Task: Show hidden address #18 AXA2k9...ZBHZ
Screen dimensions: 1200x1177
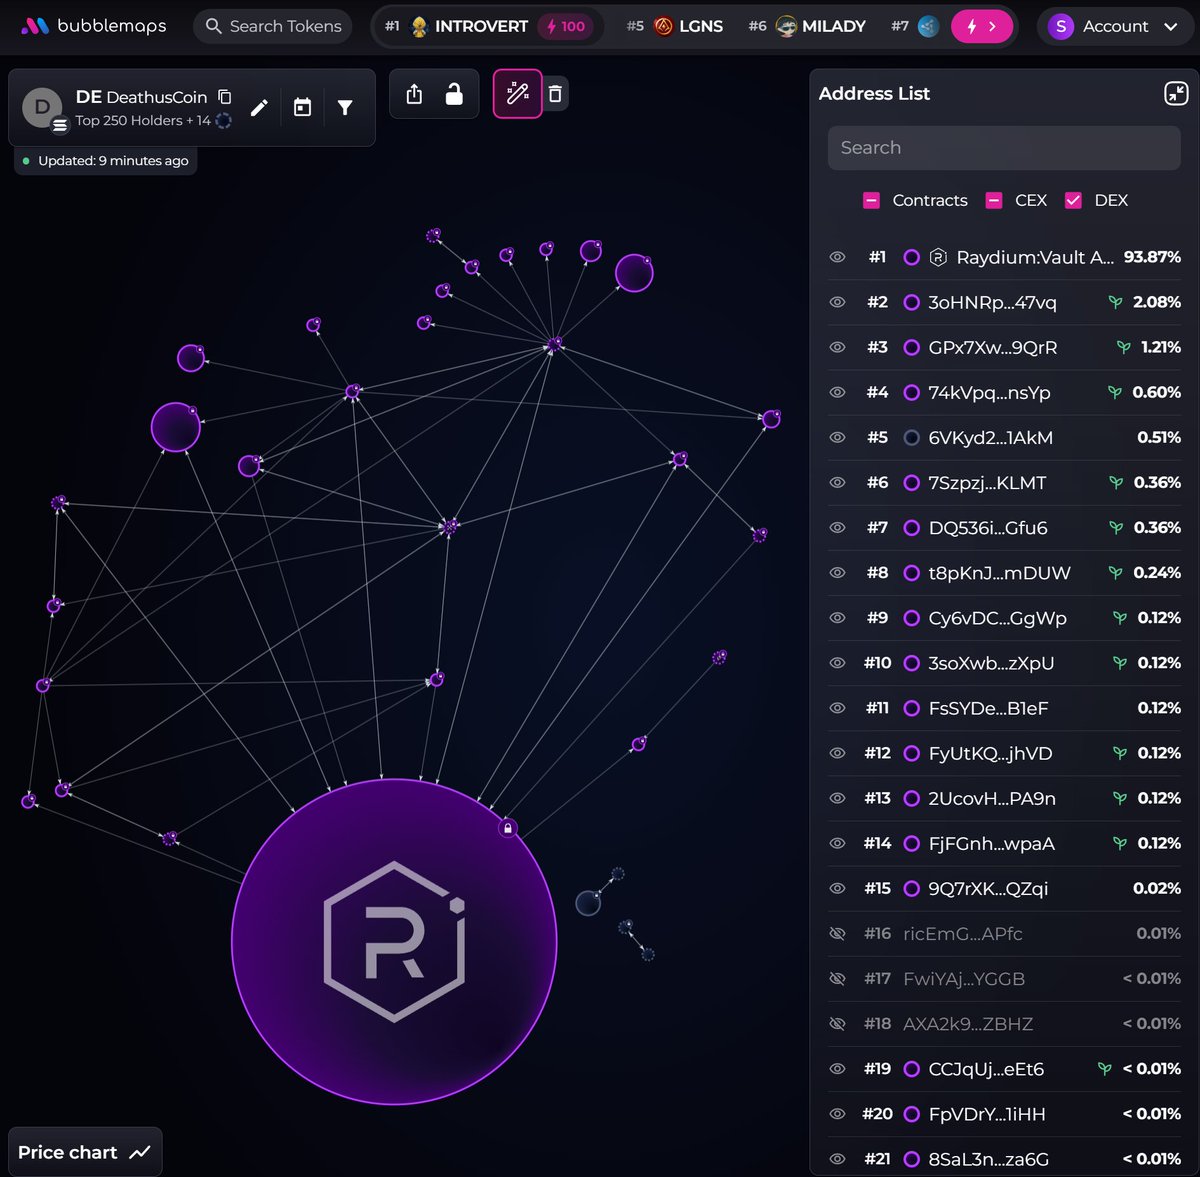Action: [838, 1023]
